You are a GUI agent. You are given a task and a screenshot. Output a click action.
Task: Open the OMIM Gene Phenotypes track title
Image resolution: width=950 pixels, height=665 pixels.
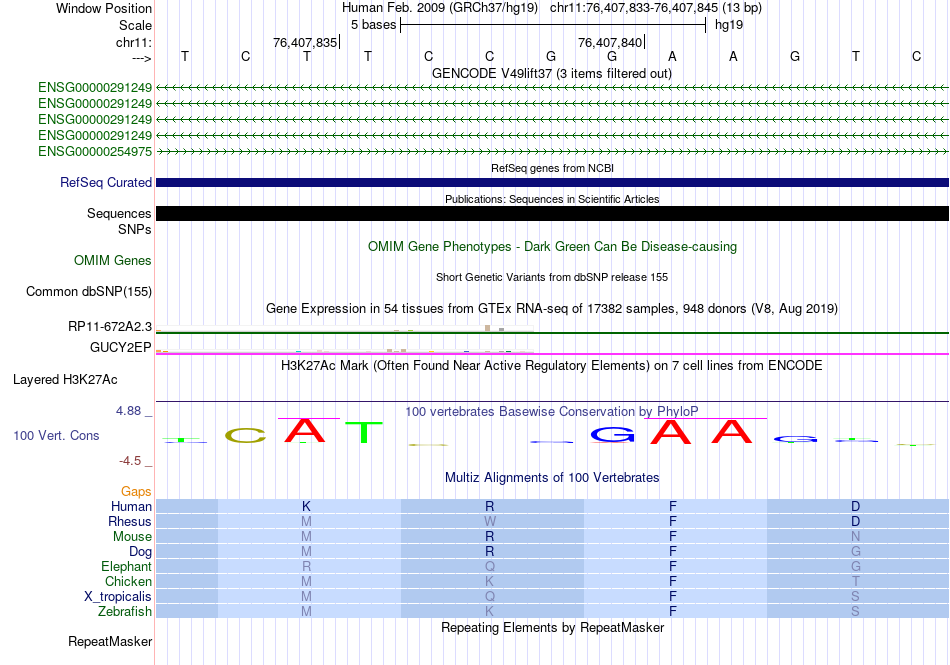click(x=552, y=246)
